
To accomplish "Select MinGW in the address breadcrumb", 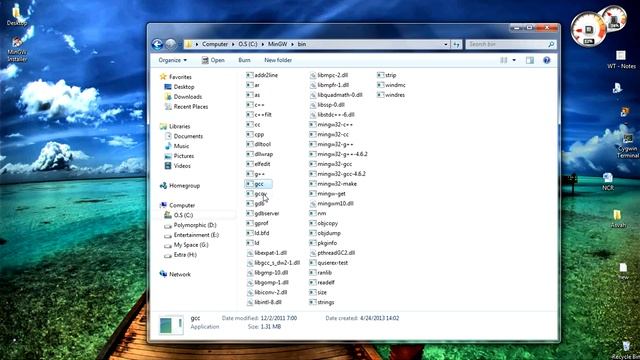I will point(278,44).
